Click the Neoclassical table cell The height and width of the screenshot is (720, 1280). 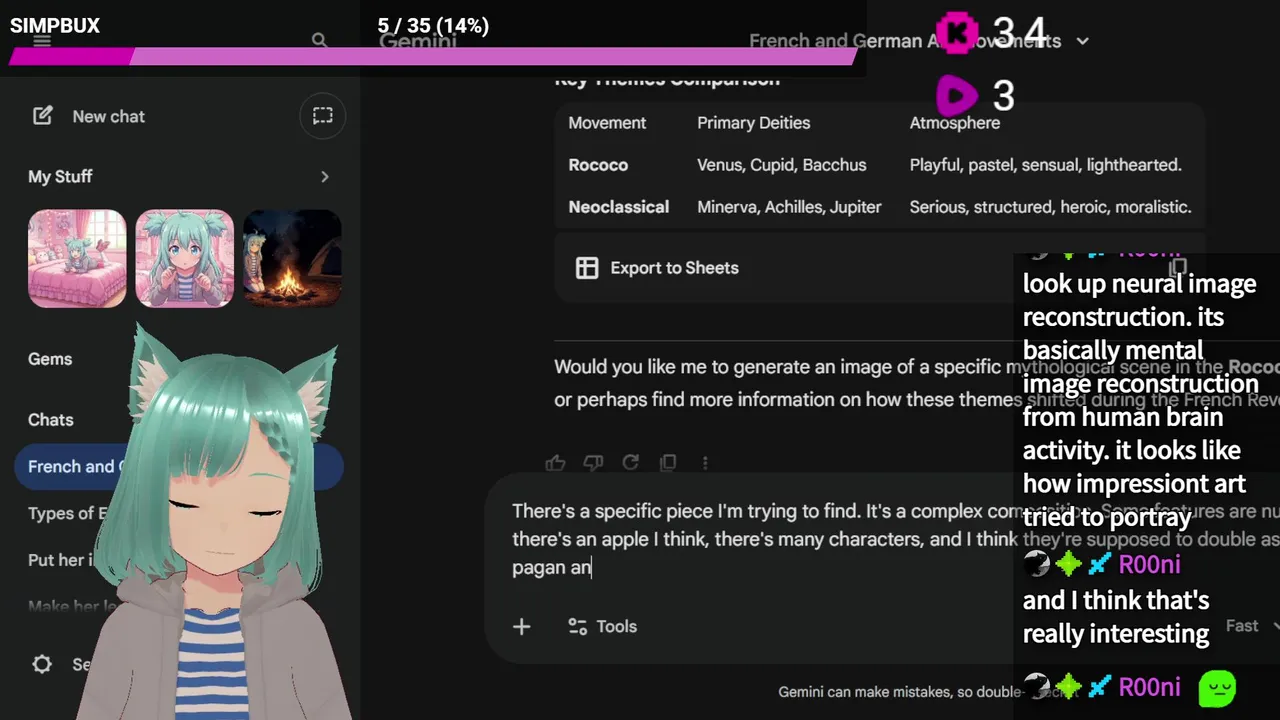[618, 207]
